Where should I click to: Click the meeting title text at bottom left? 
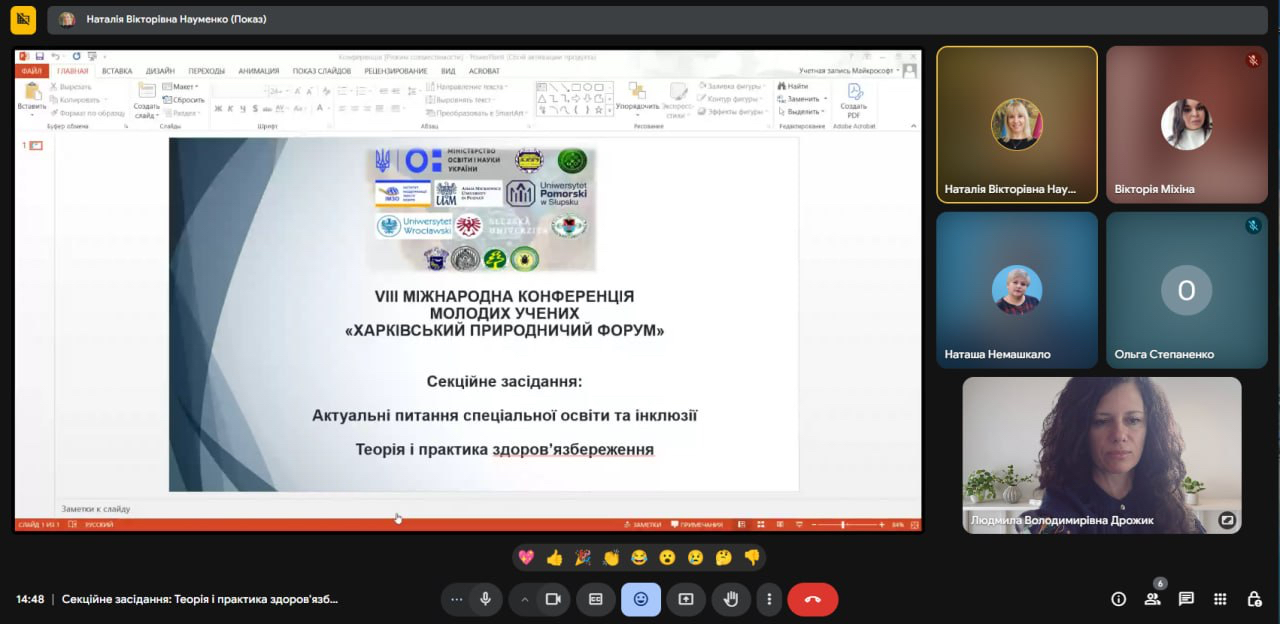[200, 599]
